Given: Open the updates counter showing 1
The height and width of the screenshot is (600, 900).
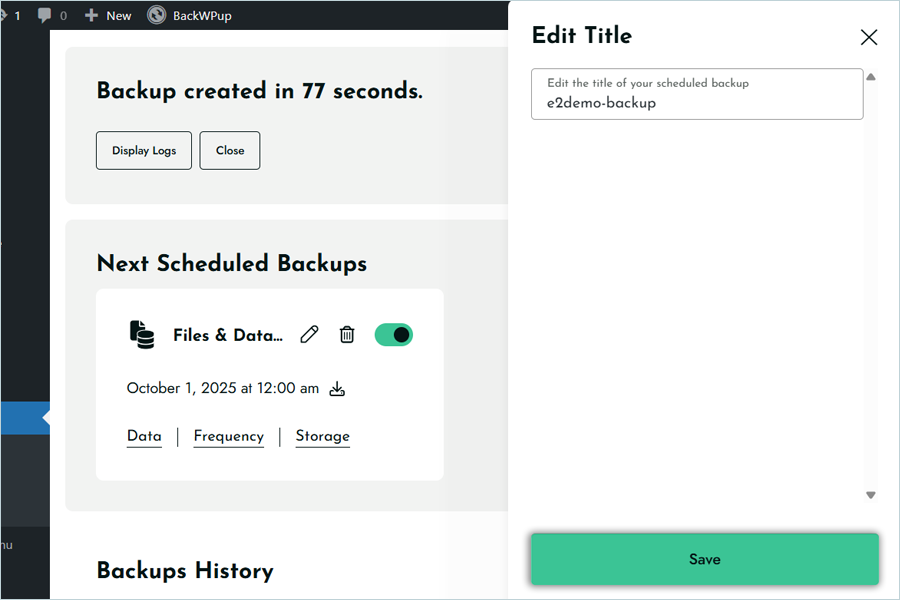Looking at the screenshot, I should tap(10, 15).
